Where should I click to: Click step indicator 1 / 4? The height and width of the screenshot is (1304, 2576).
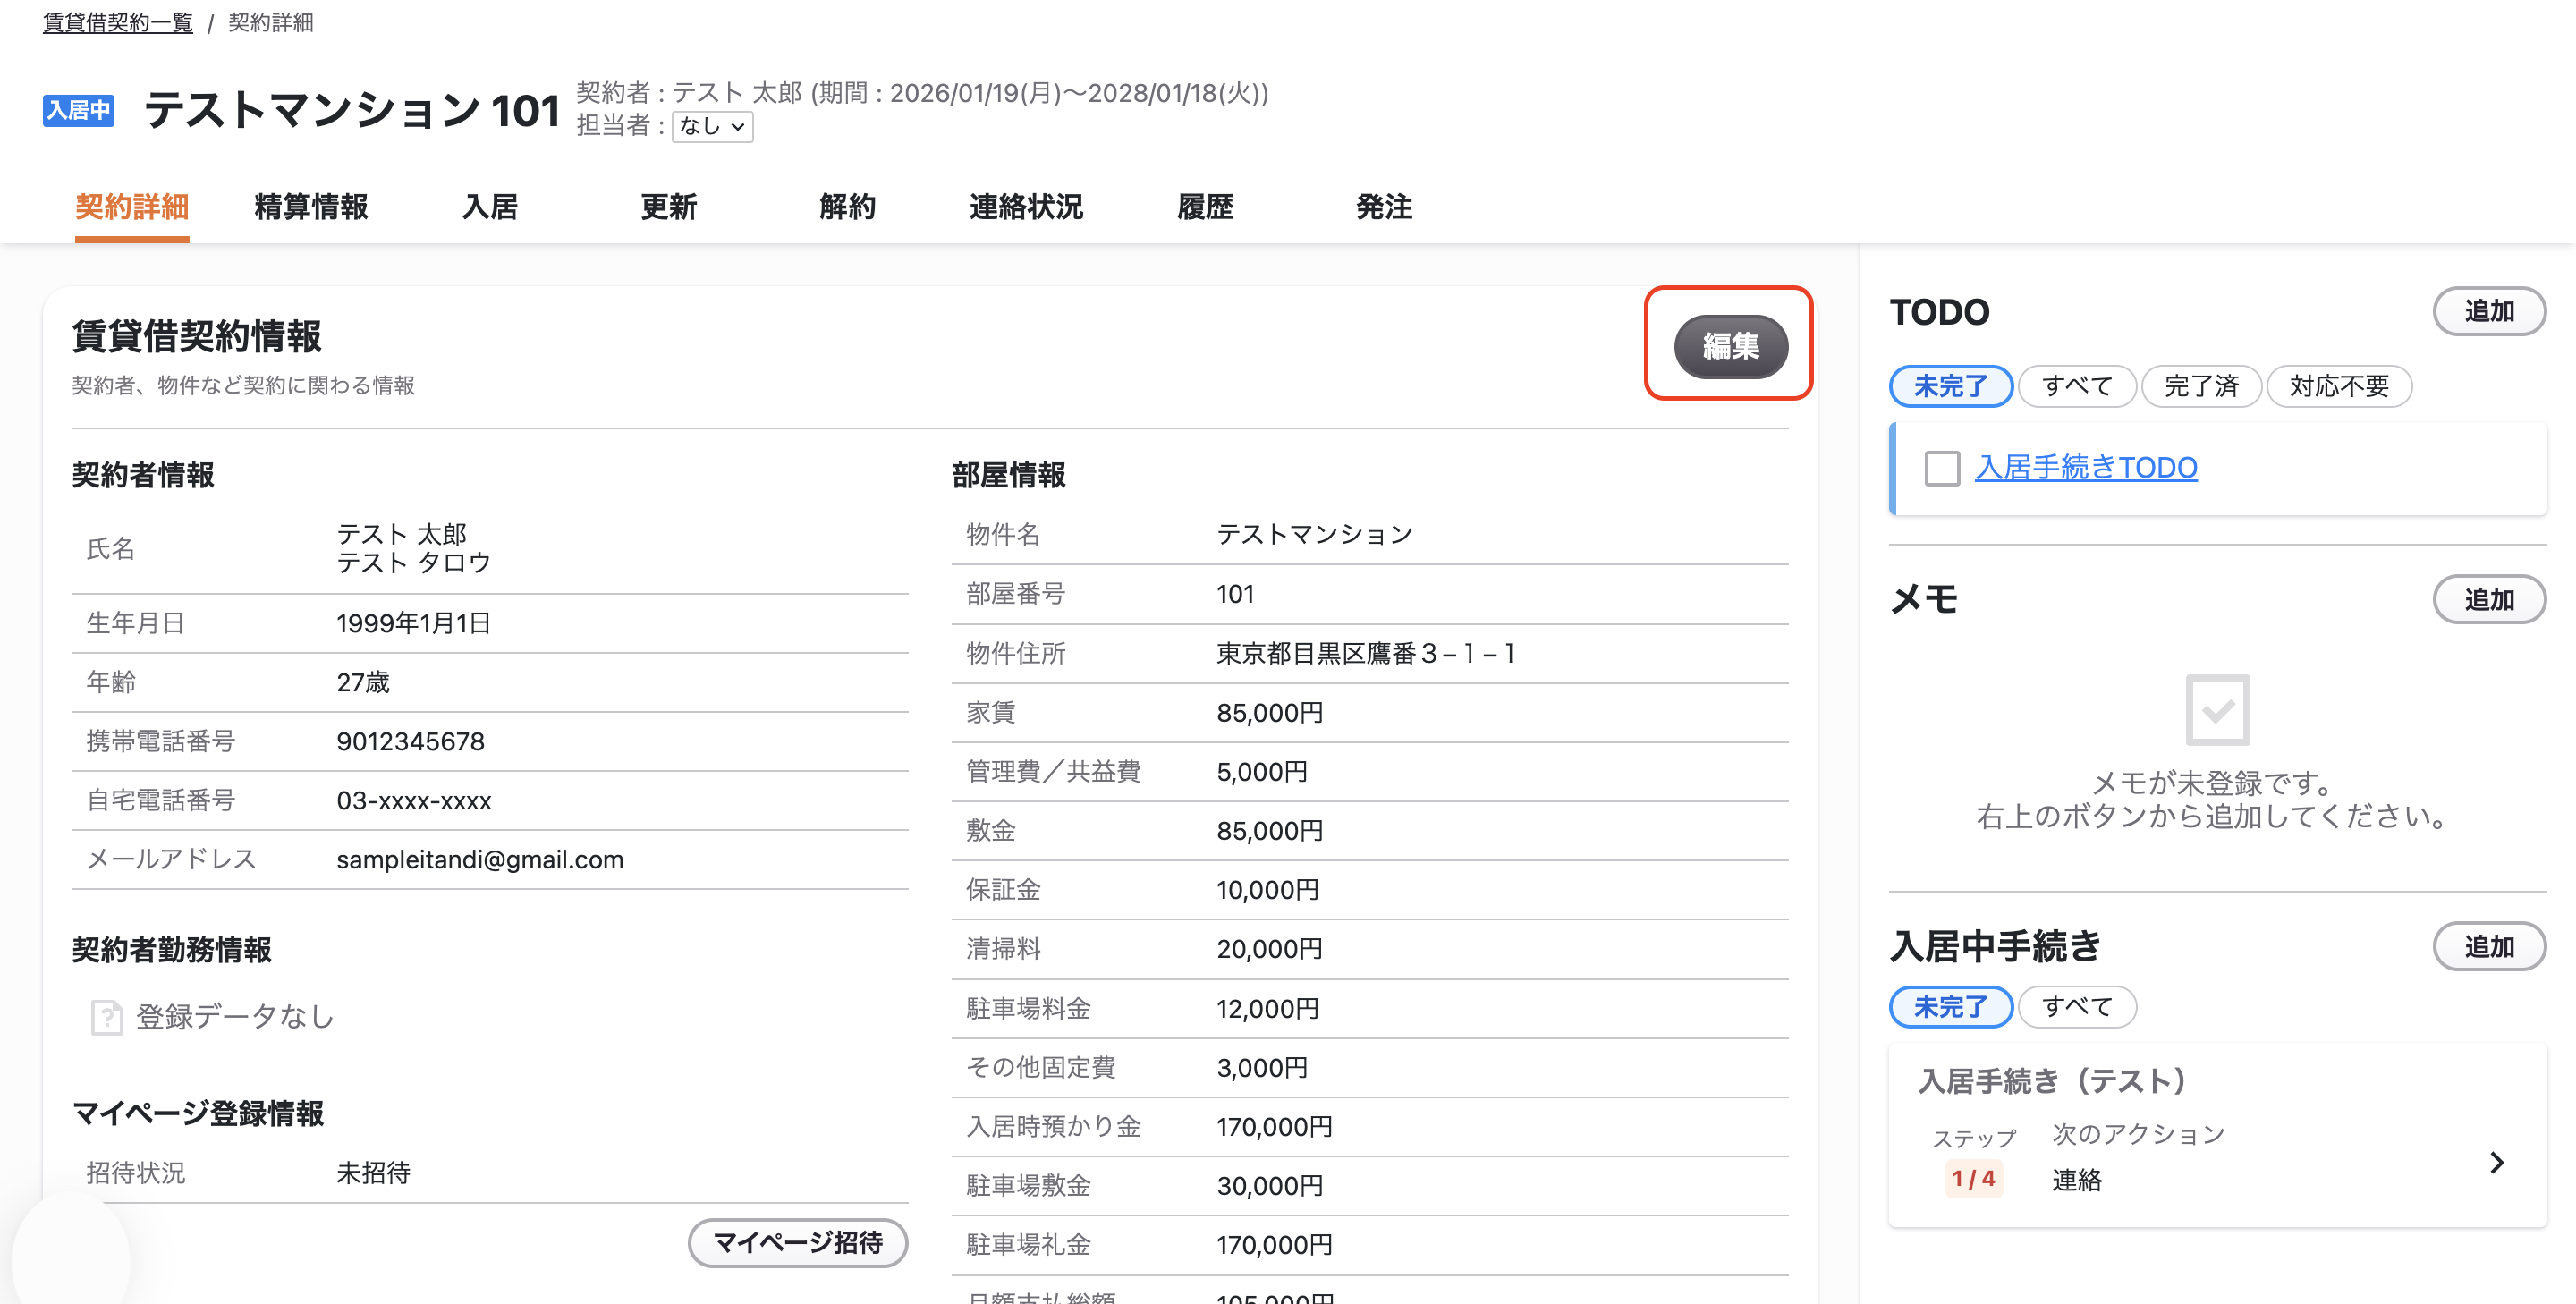coord(1973,1178)
